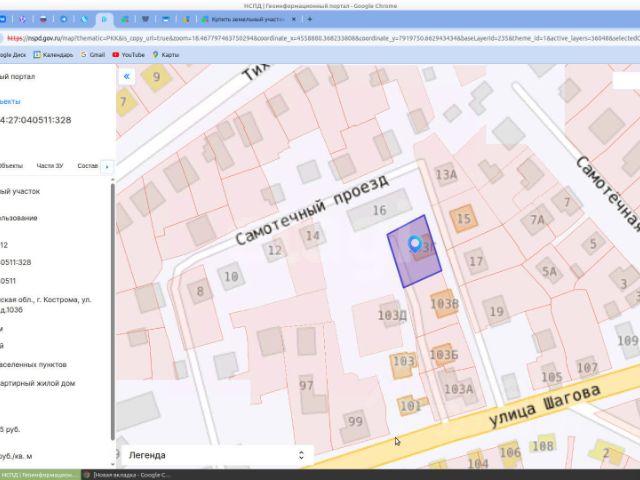The image size is (640, 480).
Task: Open the YouTube bookmark
Action: pos(129,55)
